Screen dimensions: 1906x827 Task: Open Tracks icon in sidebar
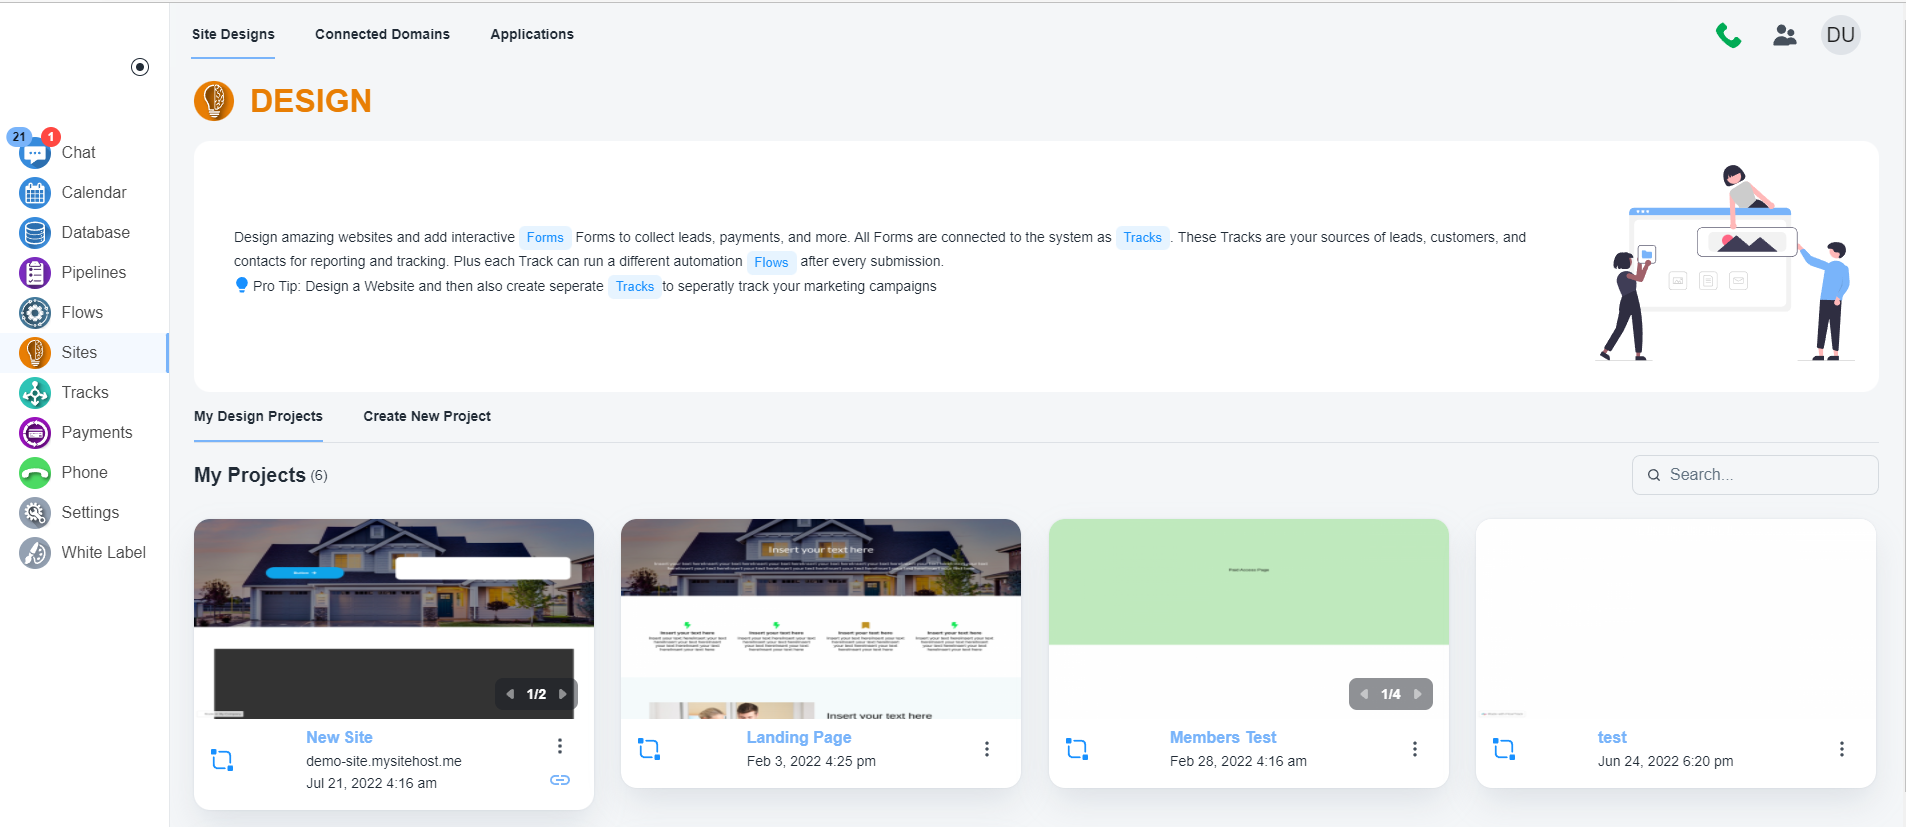pyautogui.click(x=35, y=393)
